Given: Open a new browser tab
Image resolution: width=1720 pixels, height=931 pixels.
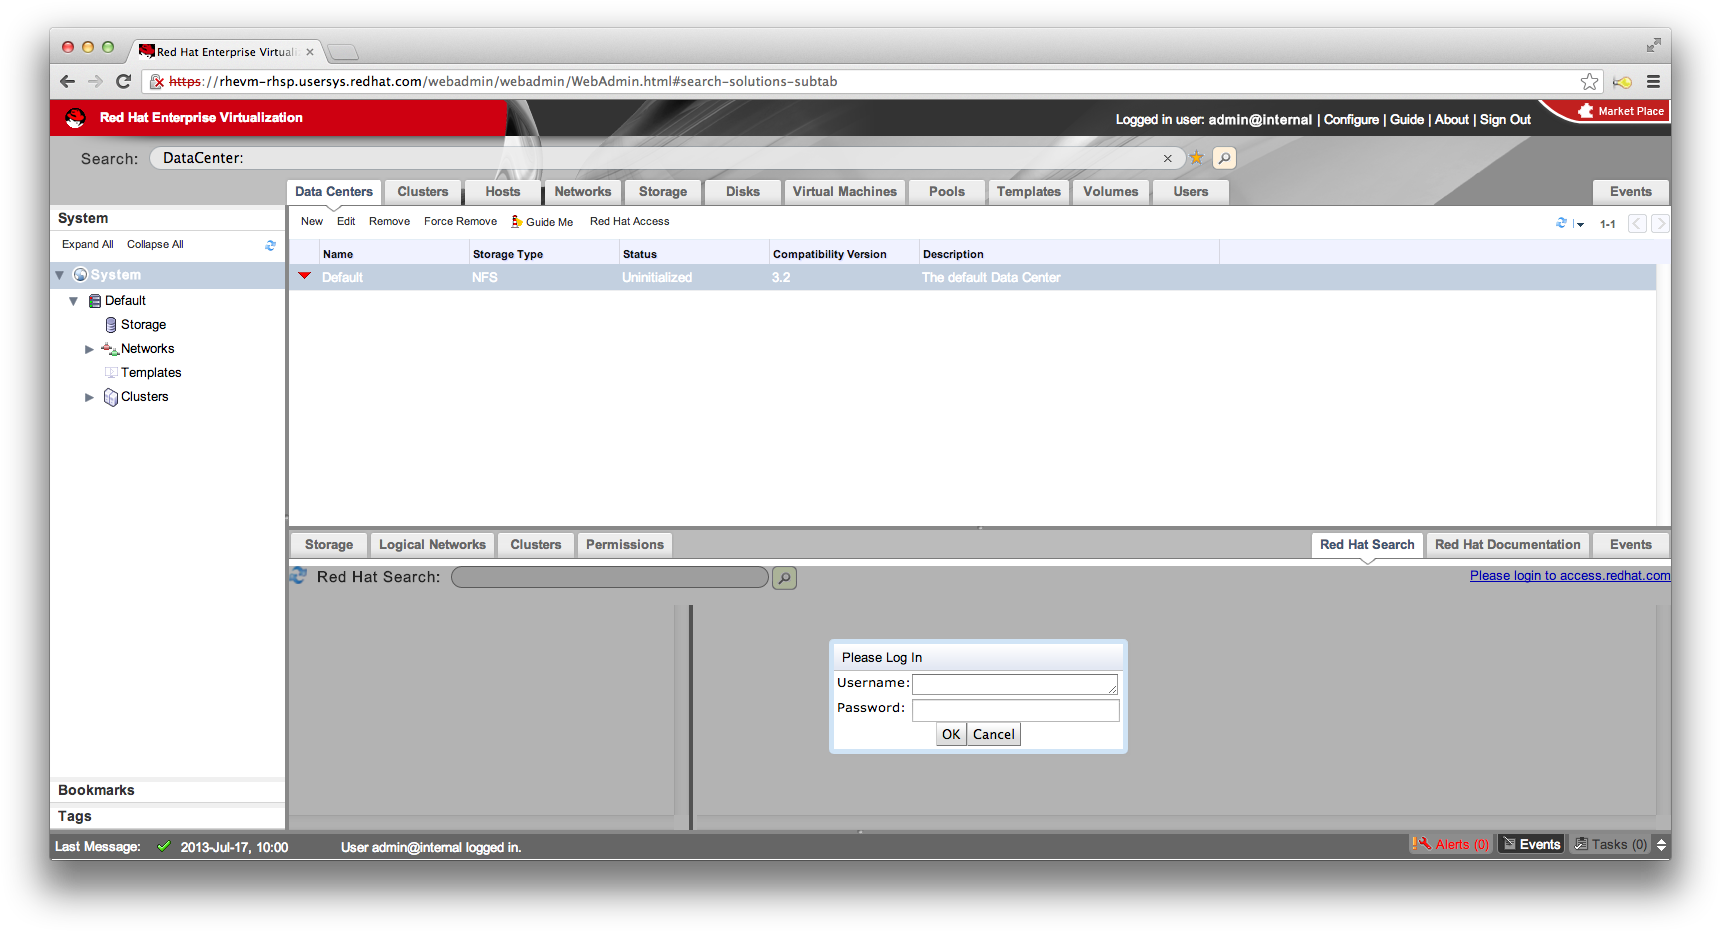Looking at the screenshot, I should [x=342, y=52].
